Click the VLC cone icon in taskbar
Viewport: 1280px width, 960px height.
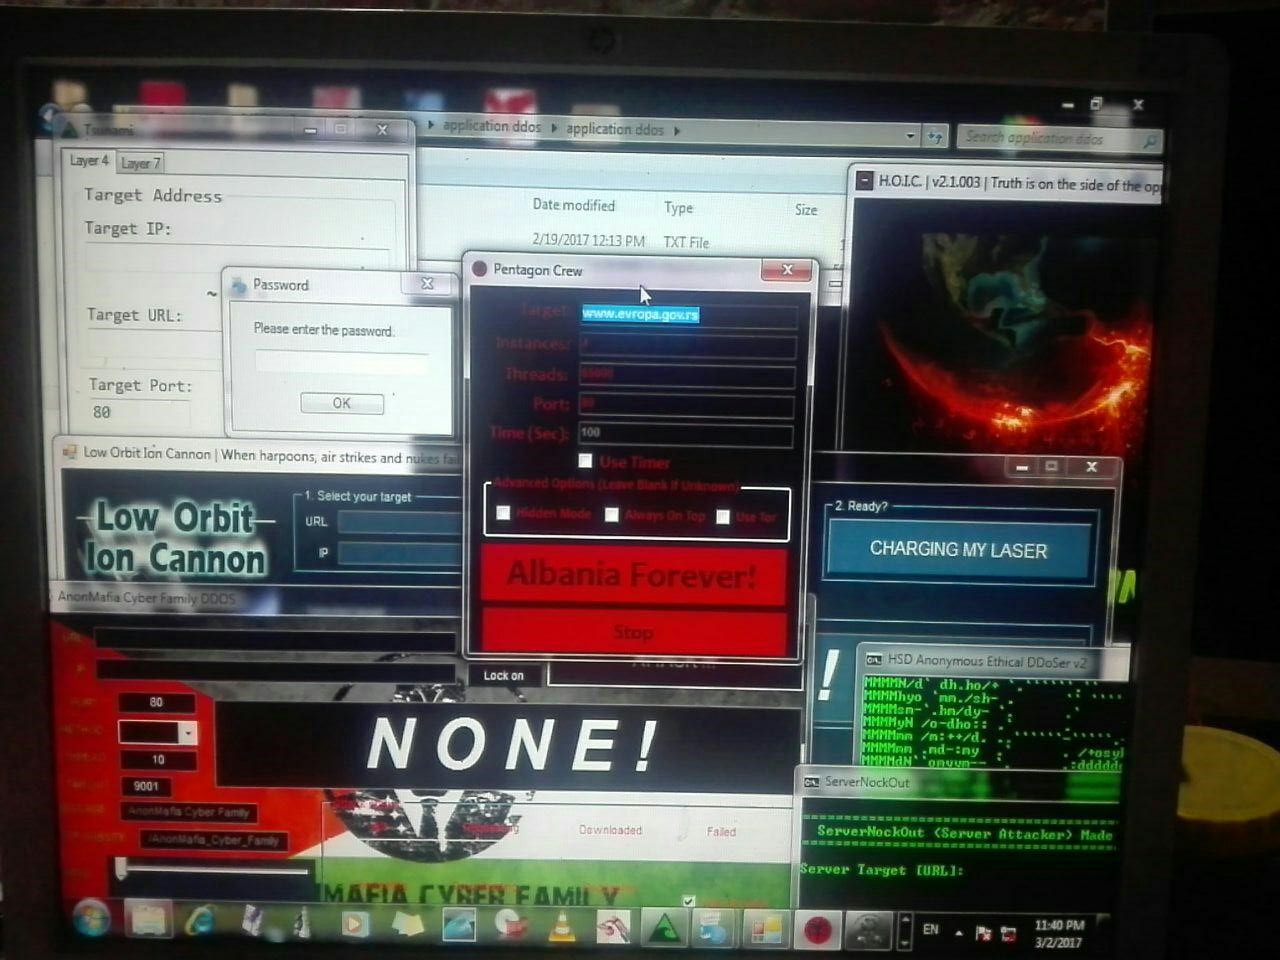(x=561, y=925)
